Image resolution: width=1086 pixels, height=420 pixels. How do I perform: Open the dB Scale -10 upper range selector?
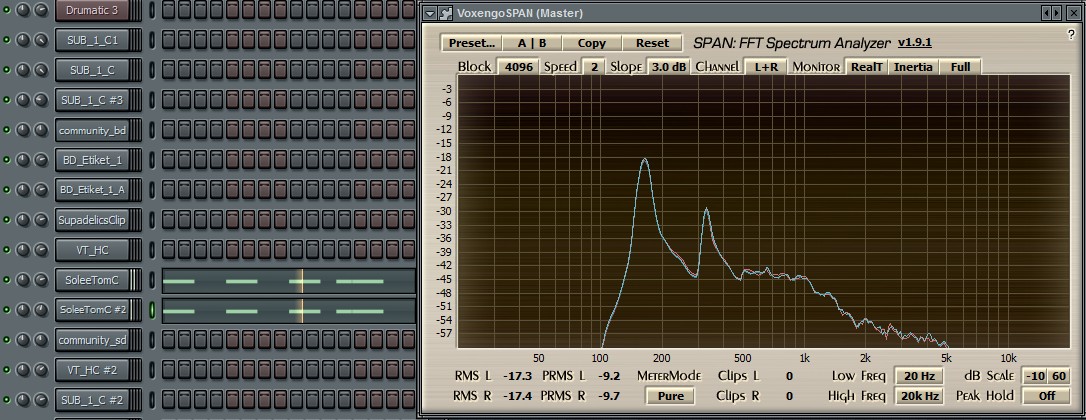(x=1036, y=376)
